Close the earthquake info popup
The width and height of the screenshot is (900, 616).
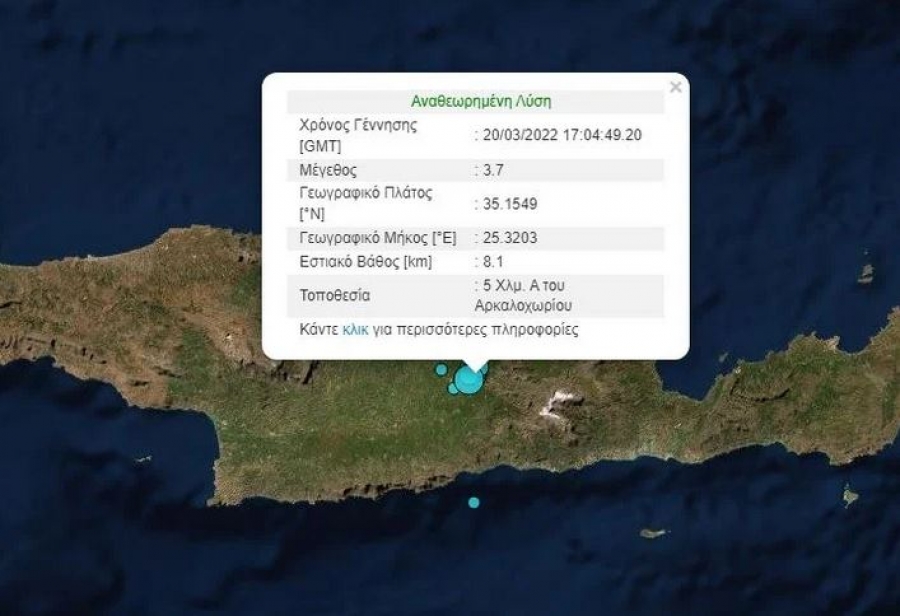coord(676,88)
